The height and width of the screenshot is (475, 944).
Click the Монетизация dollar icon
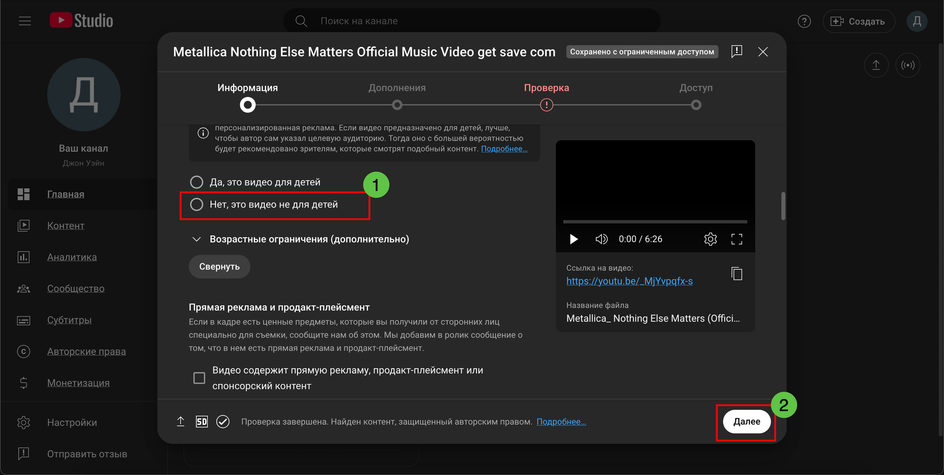(x=23, y=383)
